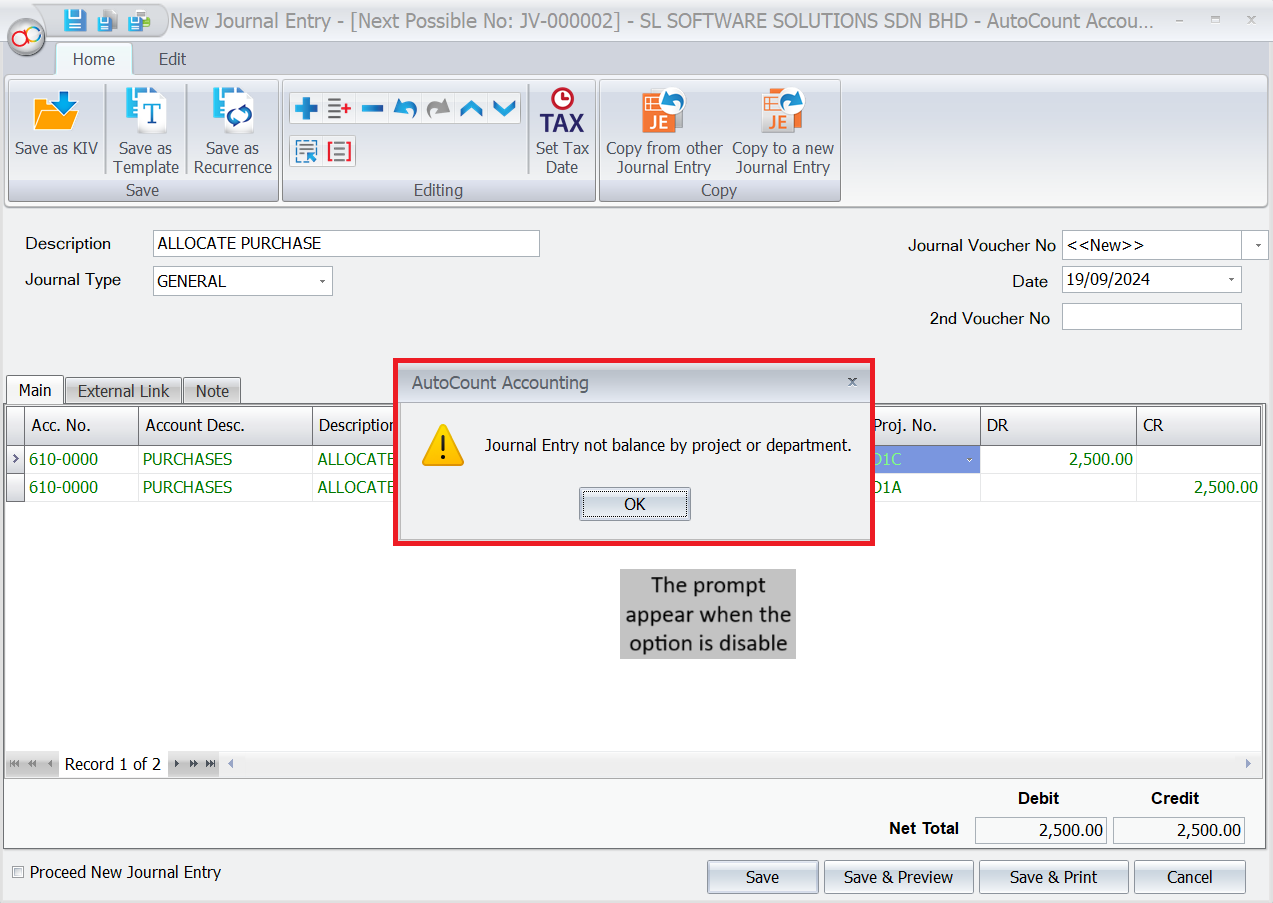Click the Save as KIV icon
Viewport: 1273px width, 903px height.
click(56, 112)
